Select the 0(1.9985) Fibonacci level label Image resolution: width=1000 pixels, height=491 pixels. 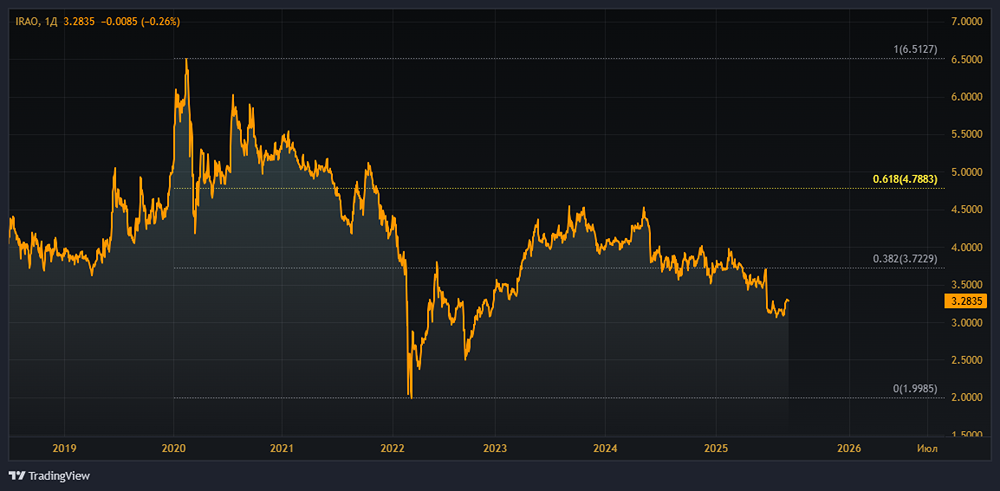915,388
